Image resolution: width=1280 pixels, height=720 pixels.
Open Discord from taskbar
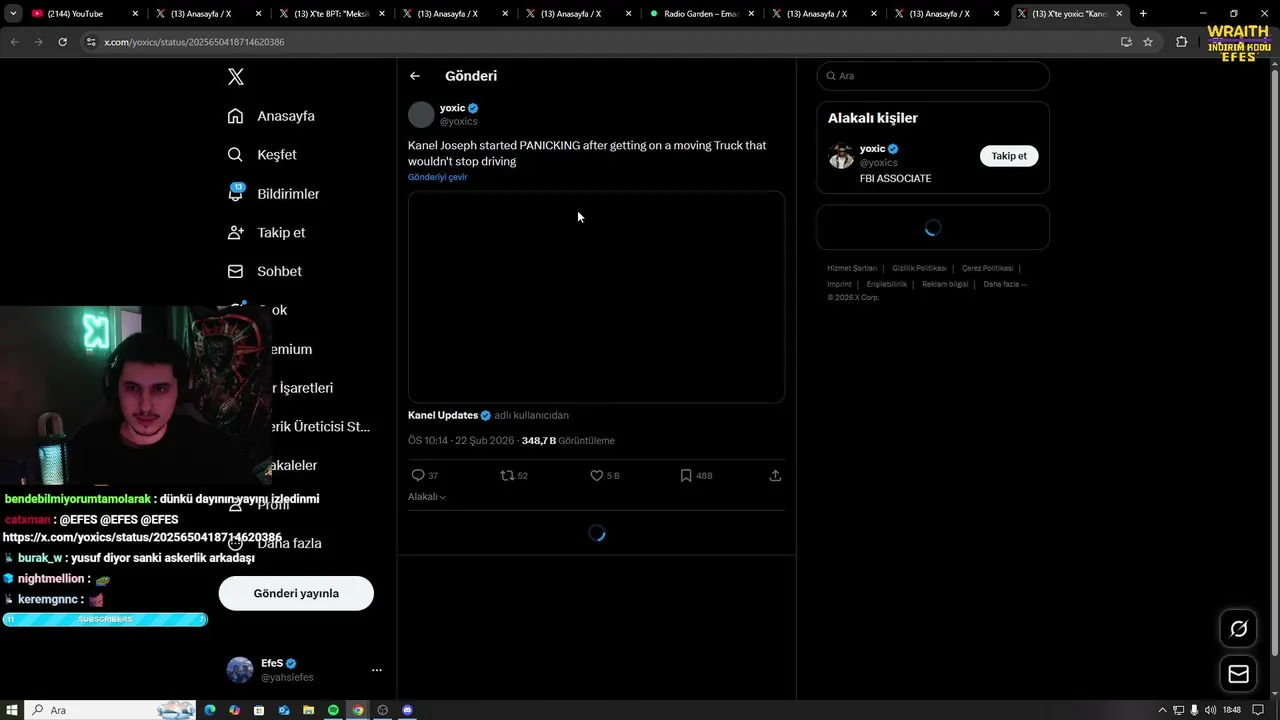[407, 710]
